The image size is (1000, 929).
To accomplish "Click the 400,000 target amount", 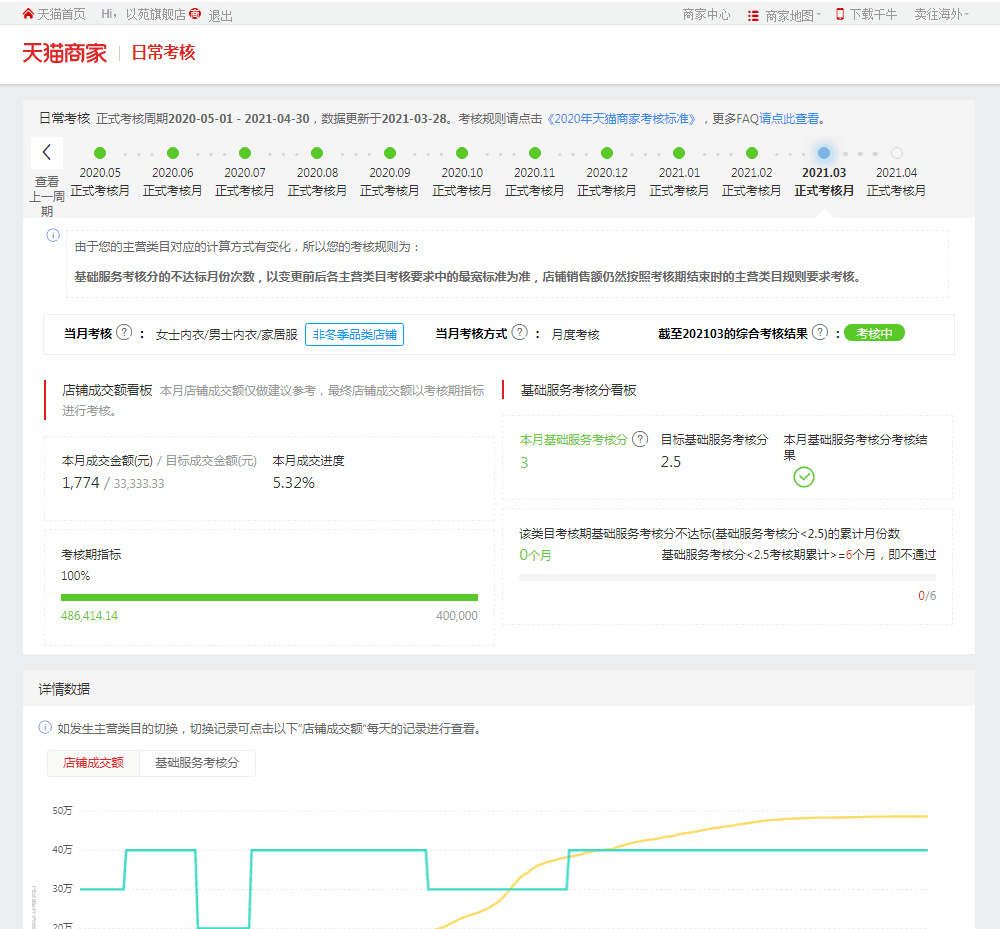I will [x=457, y=616].
